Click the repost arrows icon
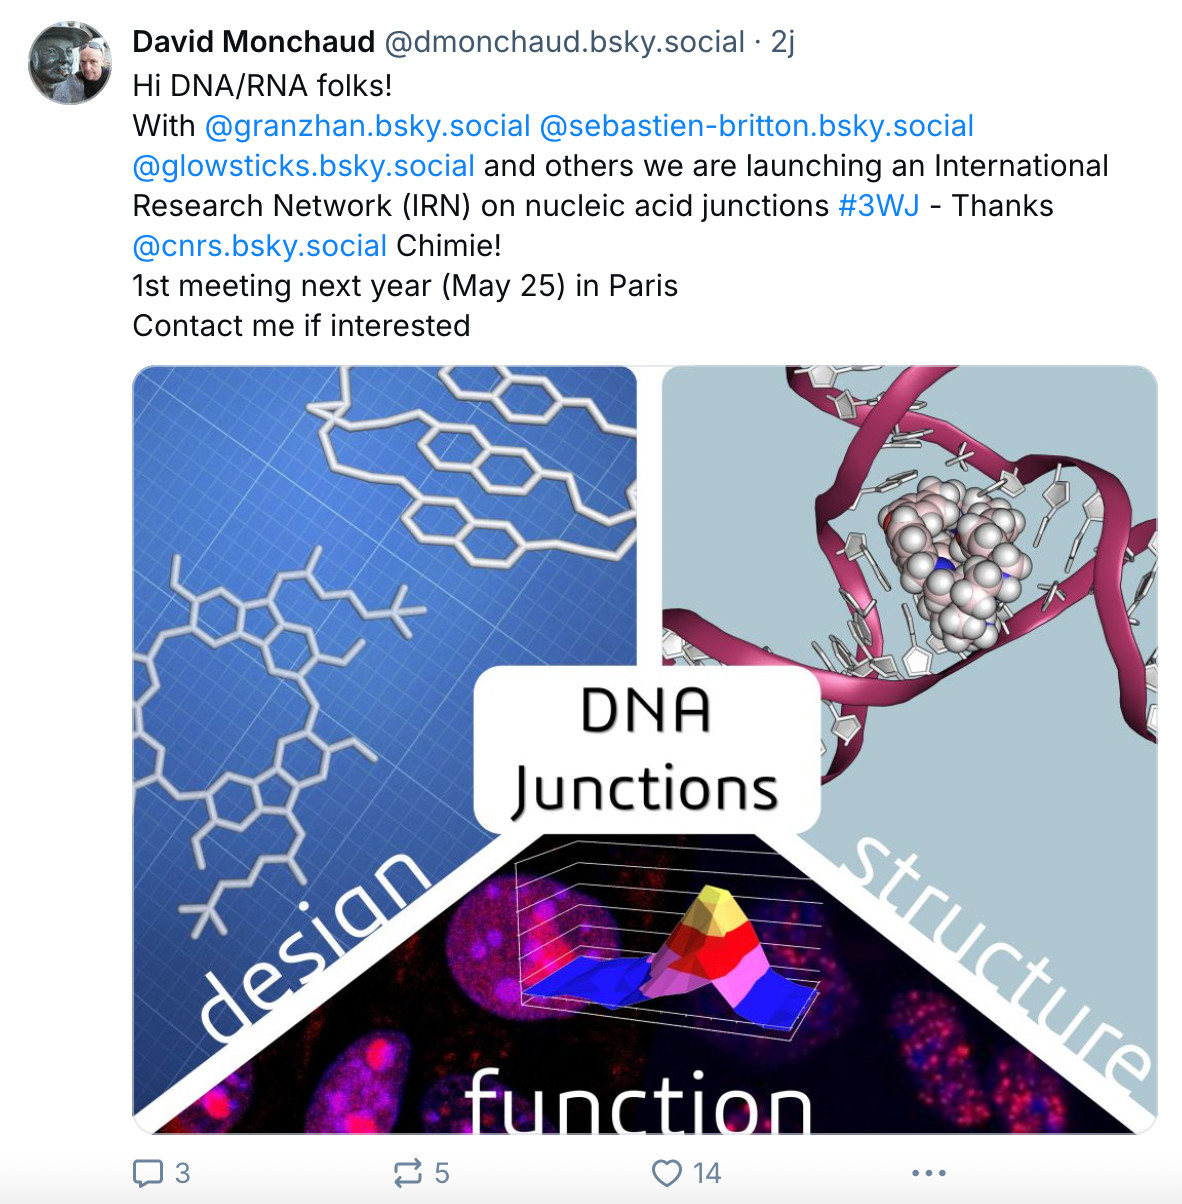1182x1204 pixels. (x=408, y=1173)
